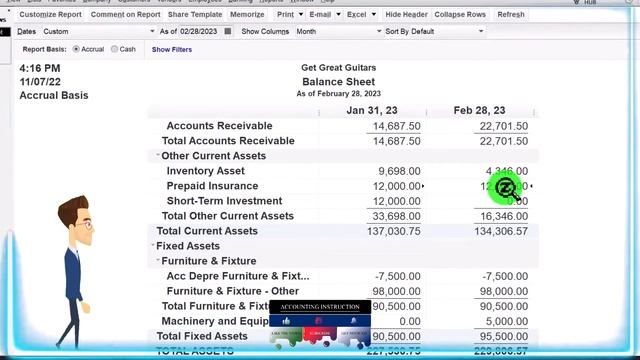
Task: Click the Feb 28, 23 column header
Action: pos(479,111)
